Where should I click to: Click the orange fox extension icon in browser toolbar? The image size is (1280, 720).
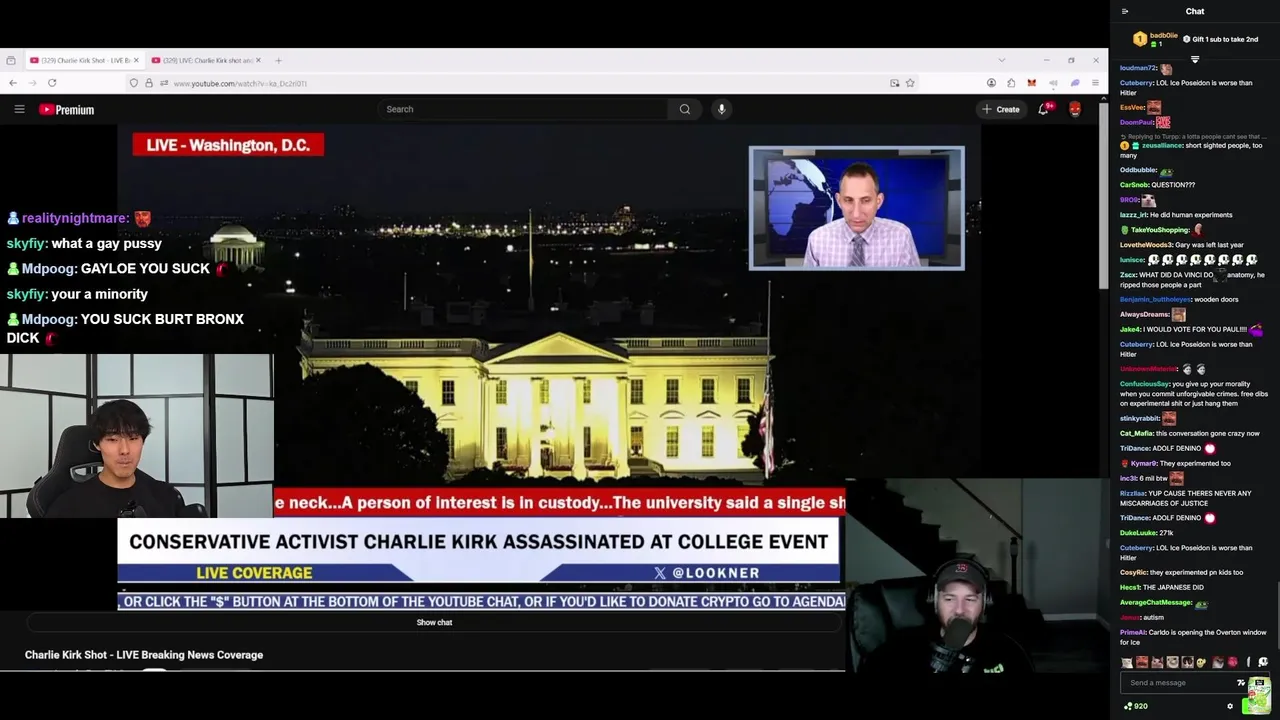pyautogui.click(x=1031, y=83)
